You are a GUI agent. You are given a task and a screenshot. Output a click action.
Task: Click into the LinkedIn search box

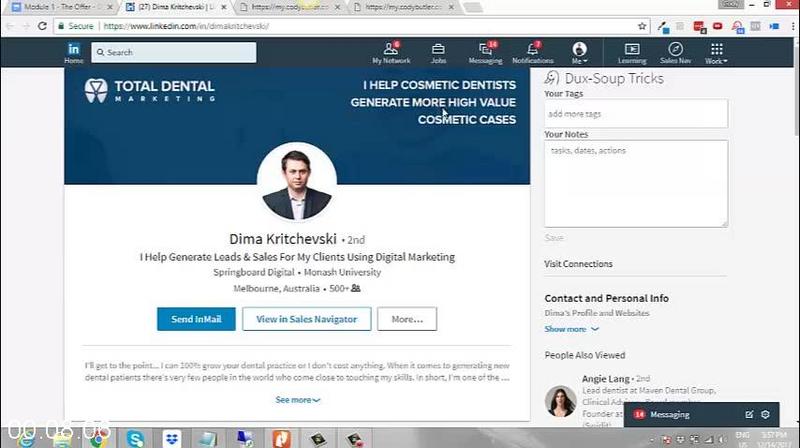click(x=173, y=52)
